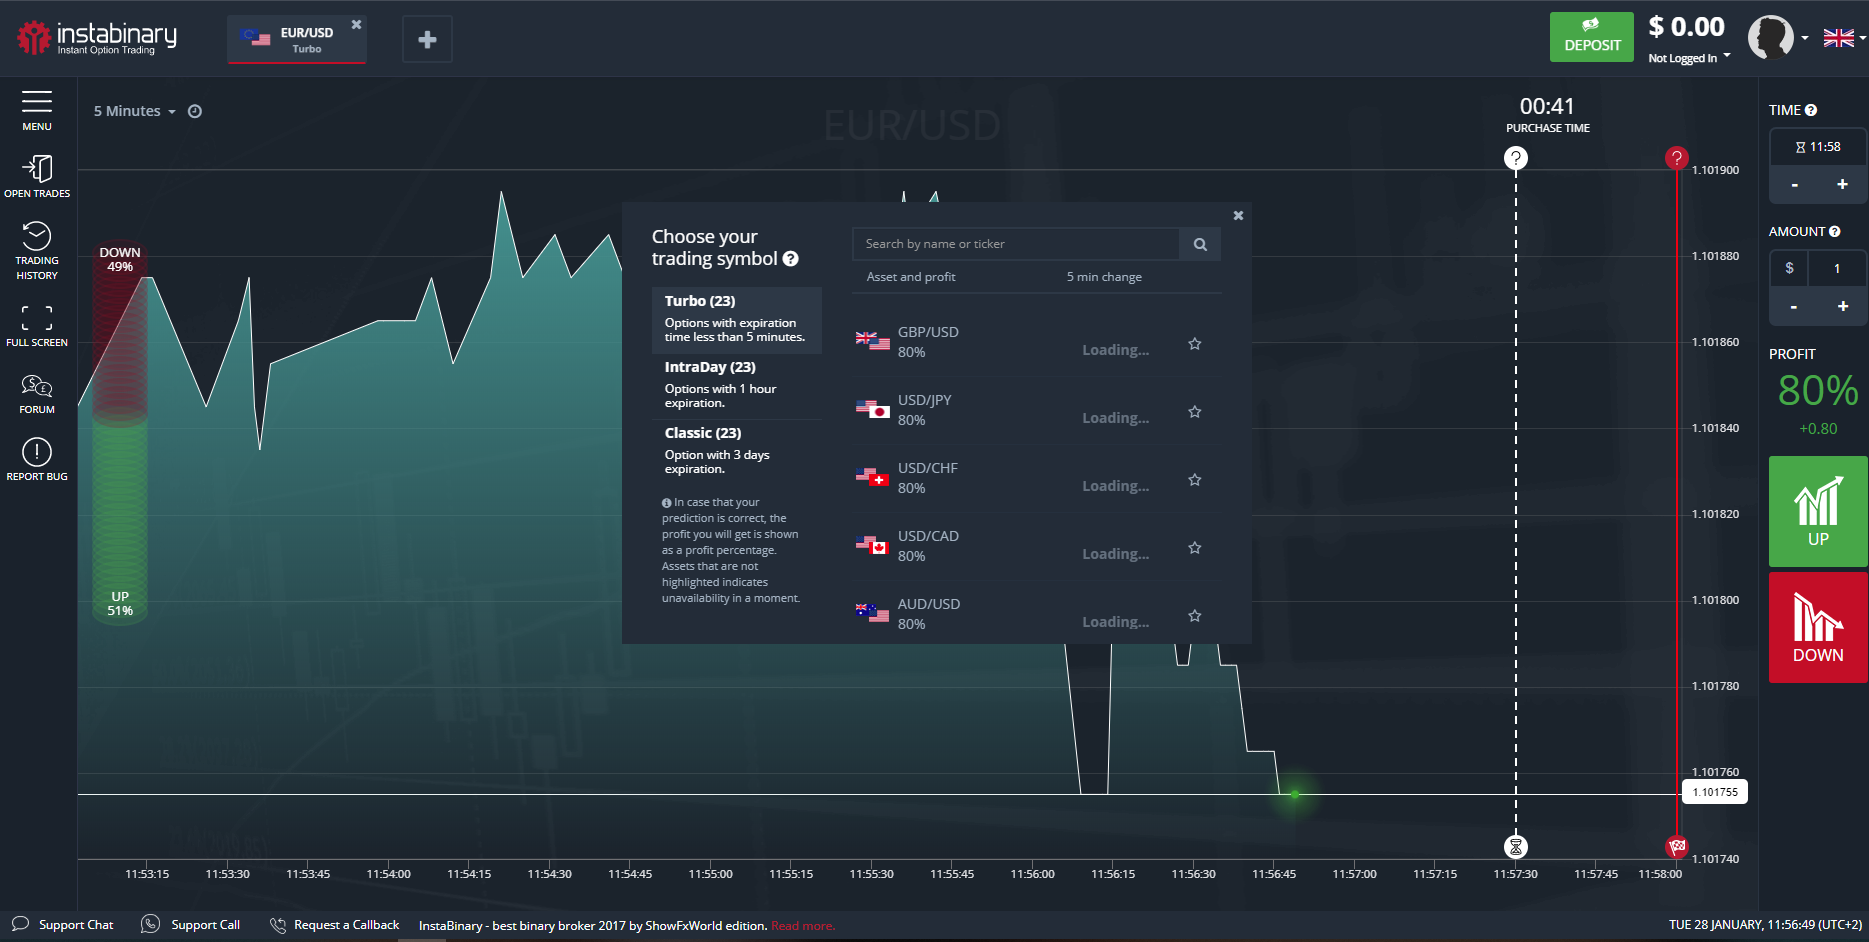Click the search magnifier in symbol dialog
Screen dimensions: 1869x942
[1200, 244]
